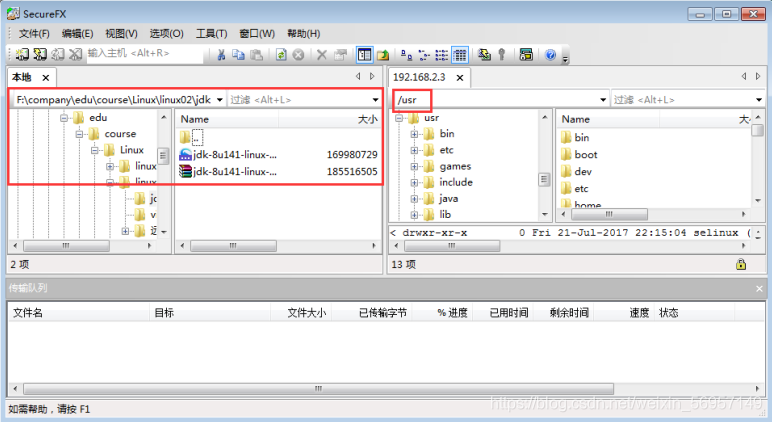Close the 192.168.2.3 tab
The width and height of the screenshot is (772, 422).
click(x=460, y=78)
